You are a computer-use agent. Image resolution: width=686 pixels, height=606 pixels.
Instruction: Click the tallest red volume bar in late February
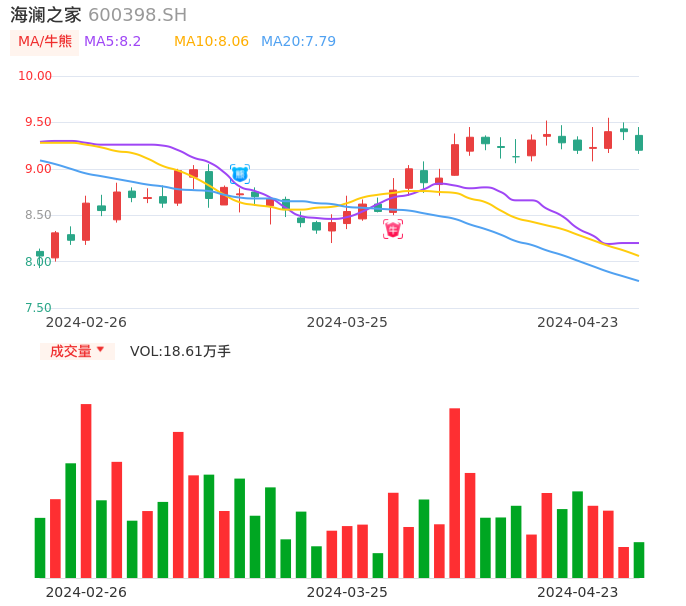(86, 491)
